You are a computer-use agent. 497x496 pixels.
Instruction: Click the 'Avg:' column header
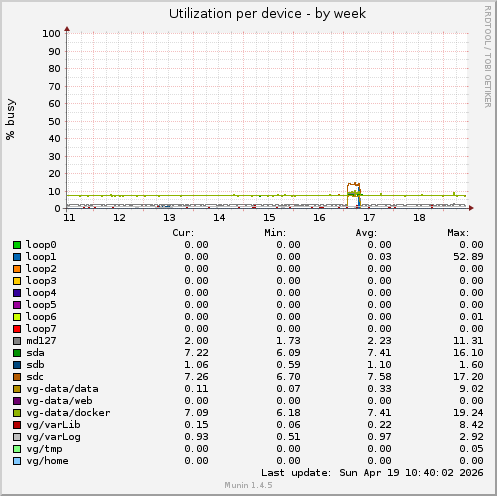(x=366, y=233)
